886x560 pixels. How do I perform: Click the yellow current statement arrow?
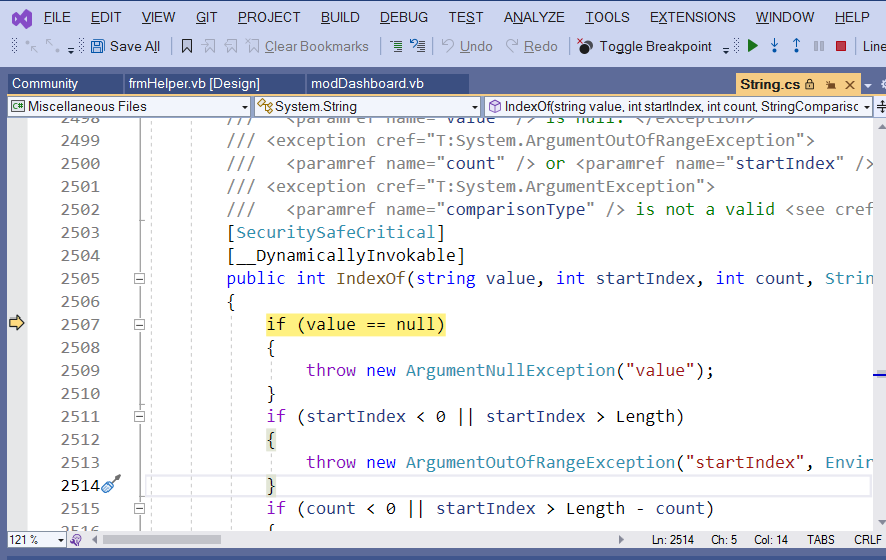[x=17, y=323]
